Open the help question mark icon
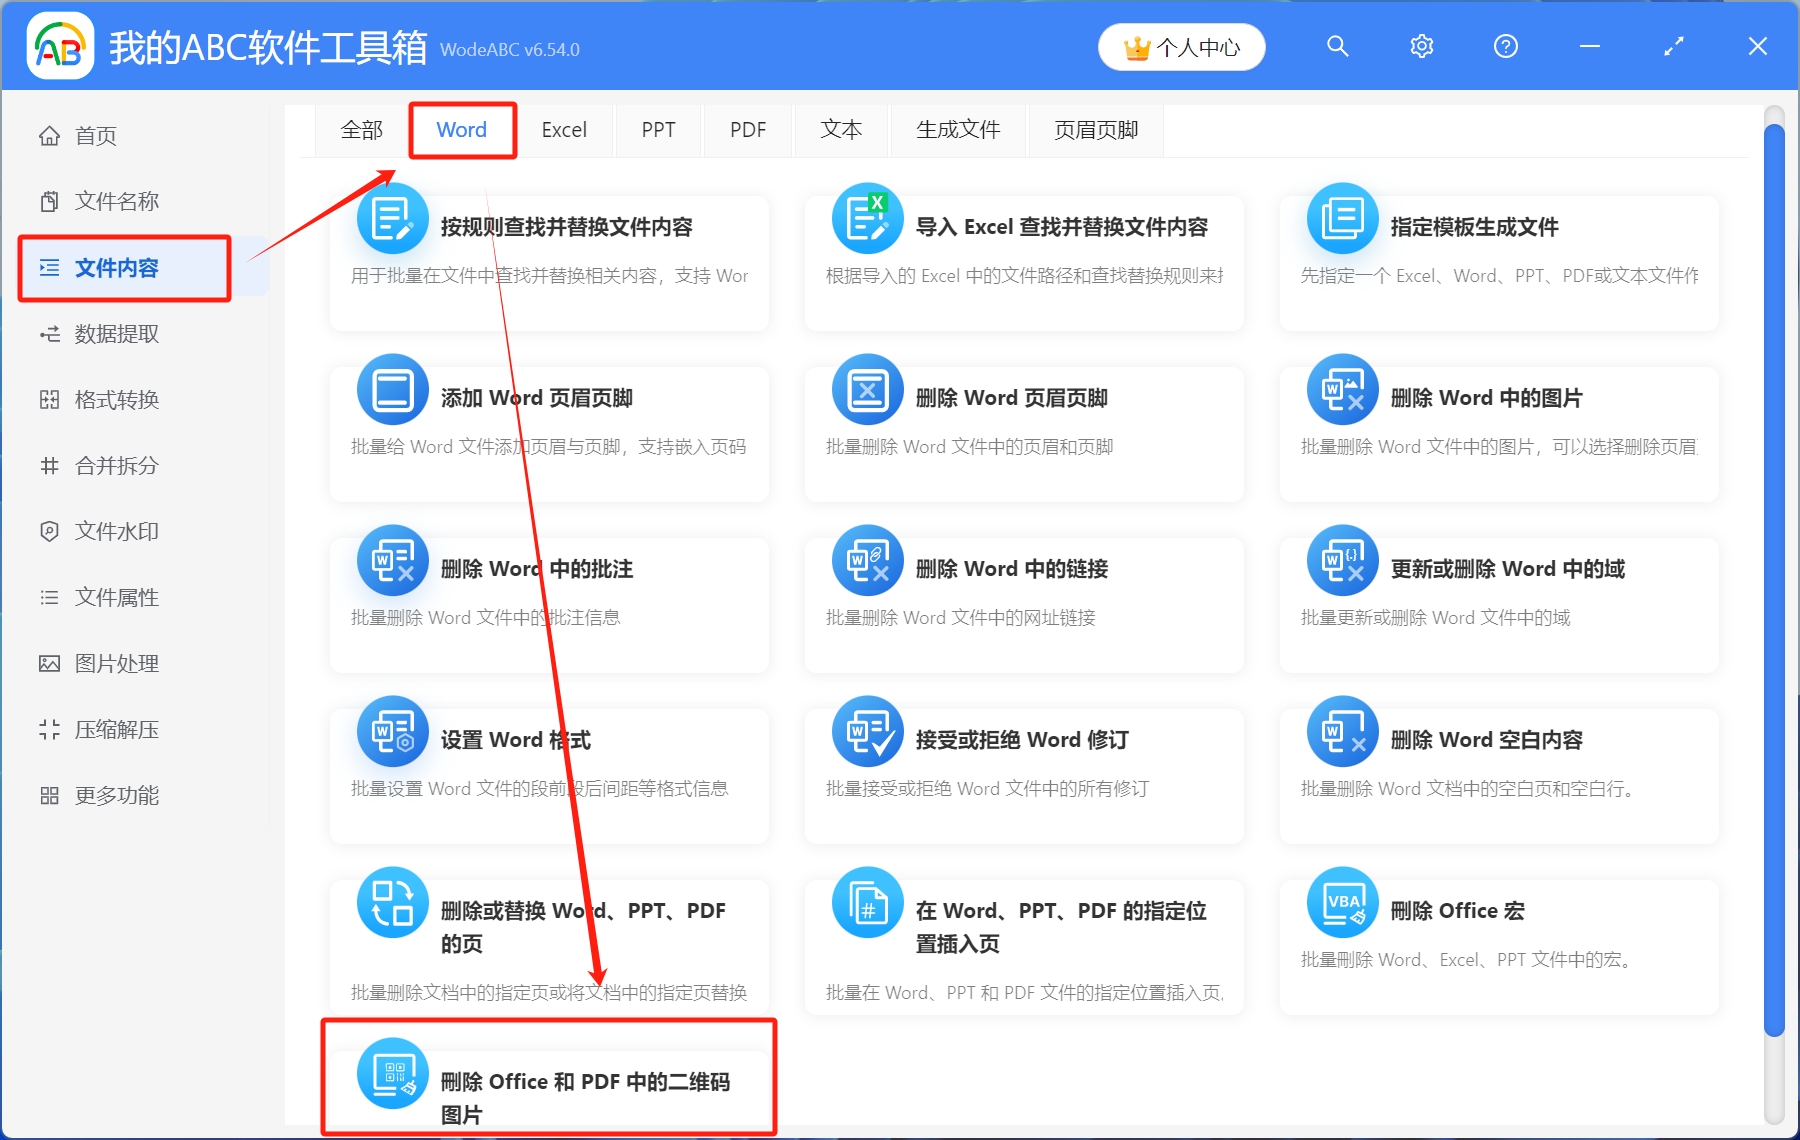The image size is (1800, 1140). coord(1505,46)
